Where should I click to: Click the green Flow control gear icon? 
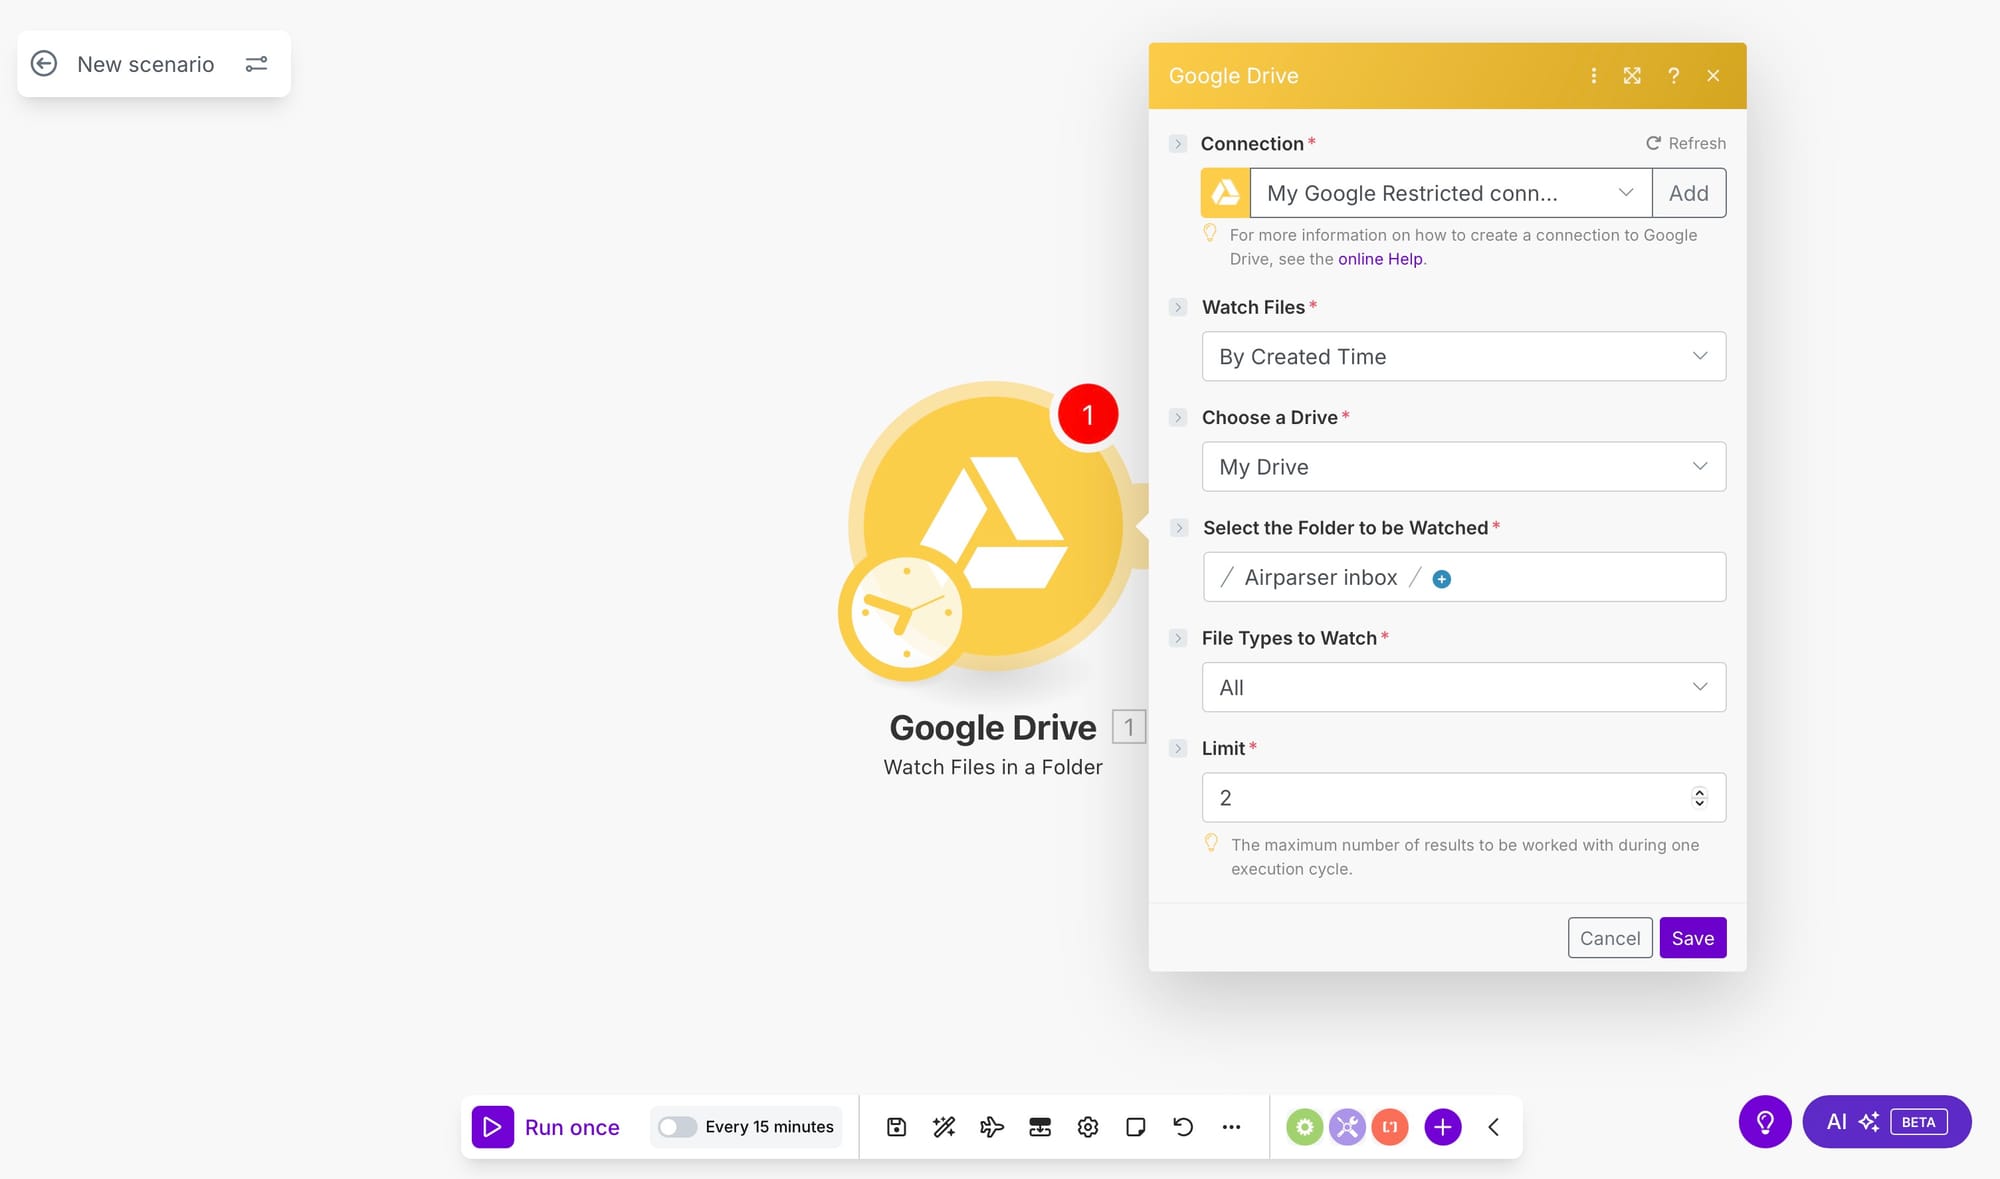click(1304, 1127)
